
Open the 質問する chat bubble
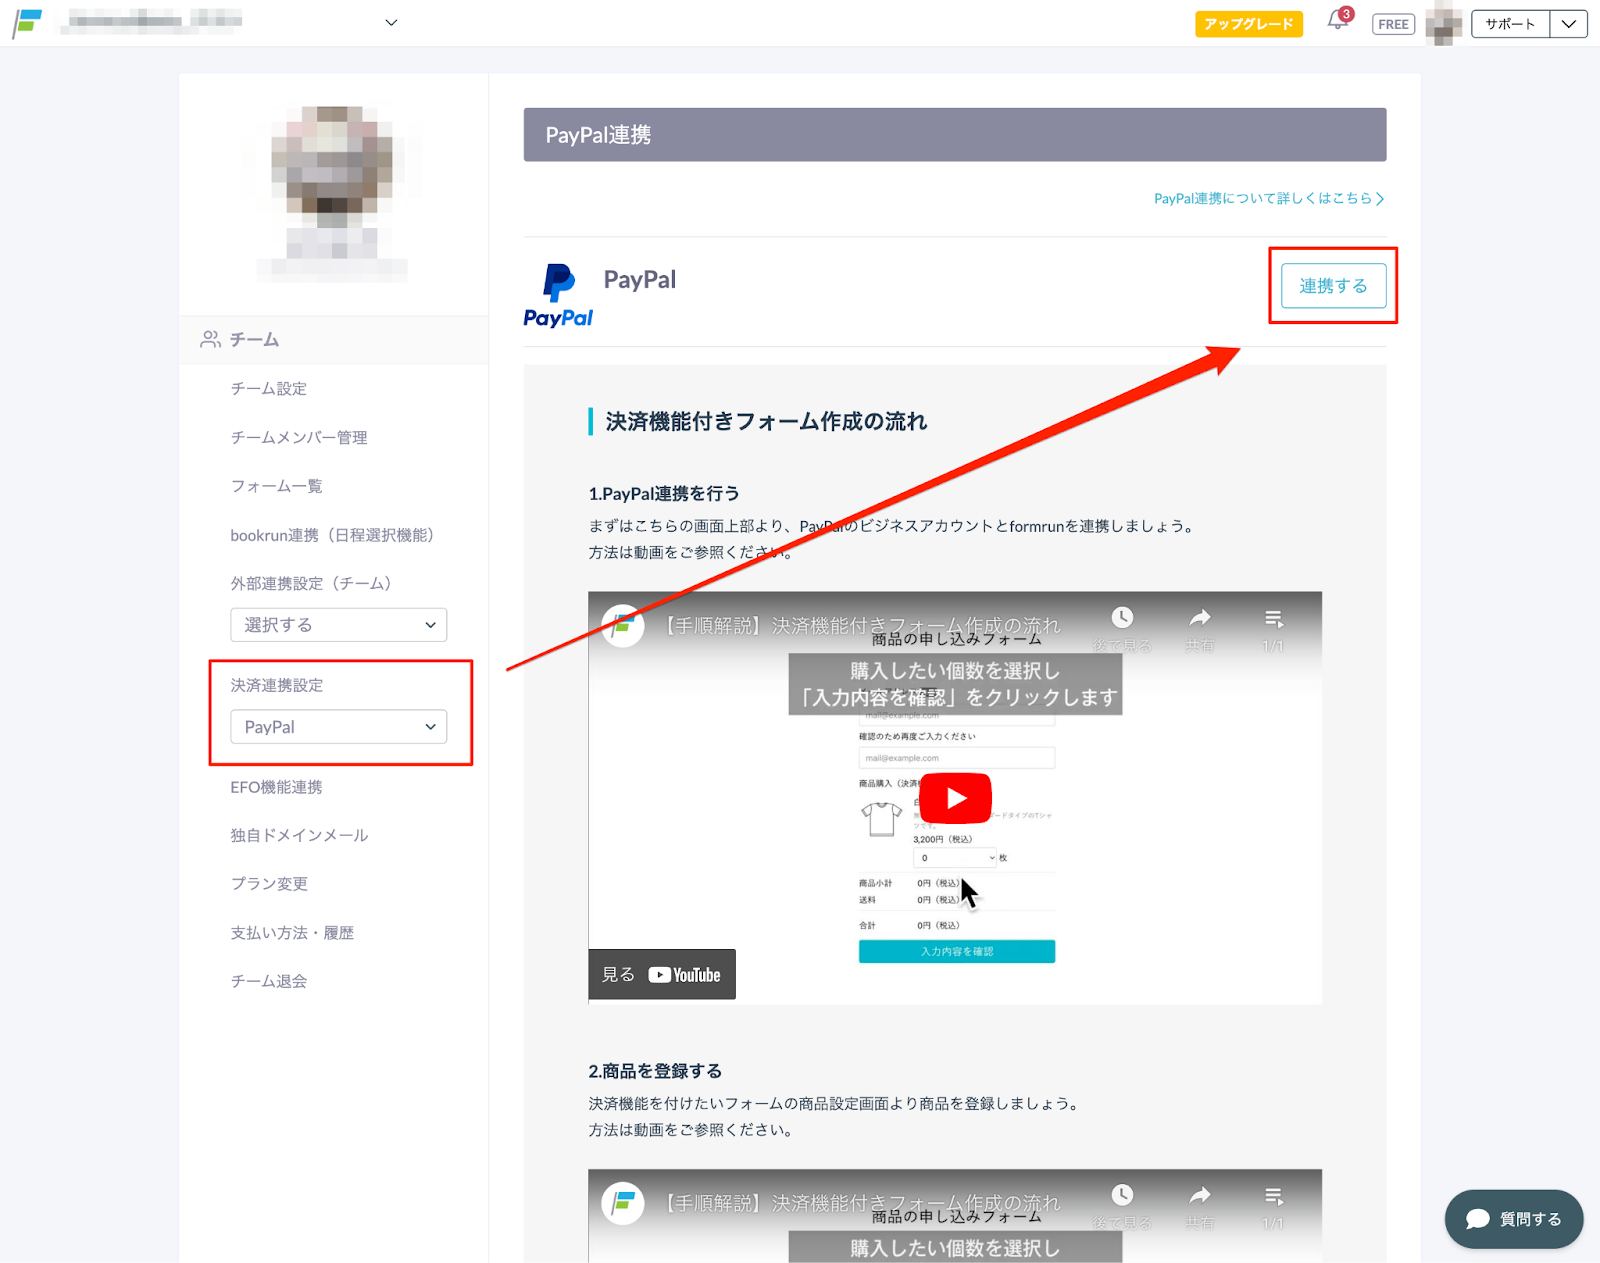pyautogui.click(x=1513, y=1219)
